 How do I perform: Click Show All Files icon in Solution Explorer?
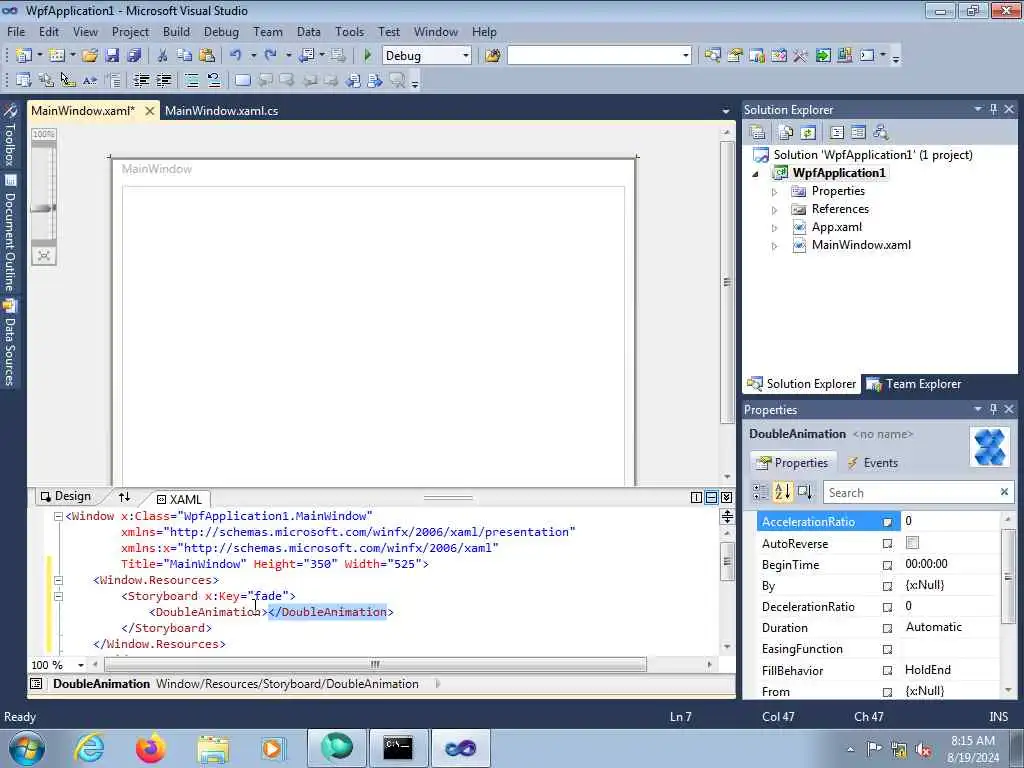pos(786,133)
